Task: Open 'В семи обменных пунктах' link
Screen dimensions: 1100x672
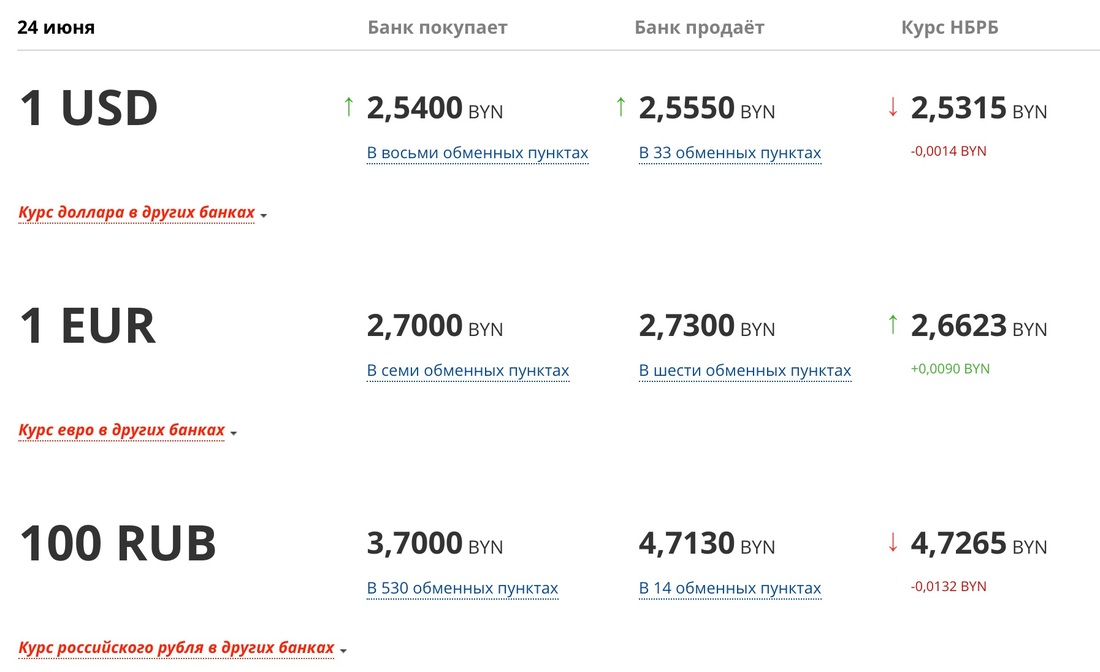Action: tap(468, 370)
